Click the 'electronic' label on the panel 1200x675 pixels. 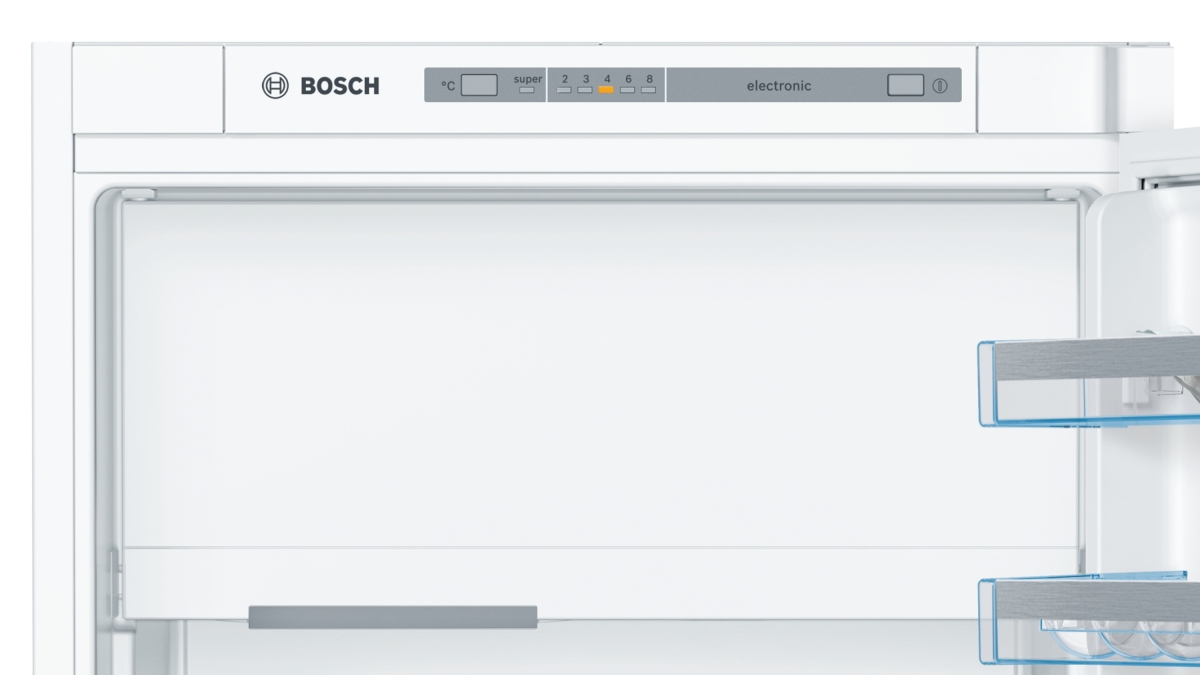tap(779, 86)
